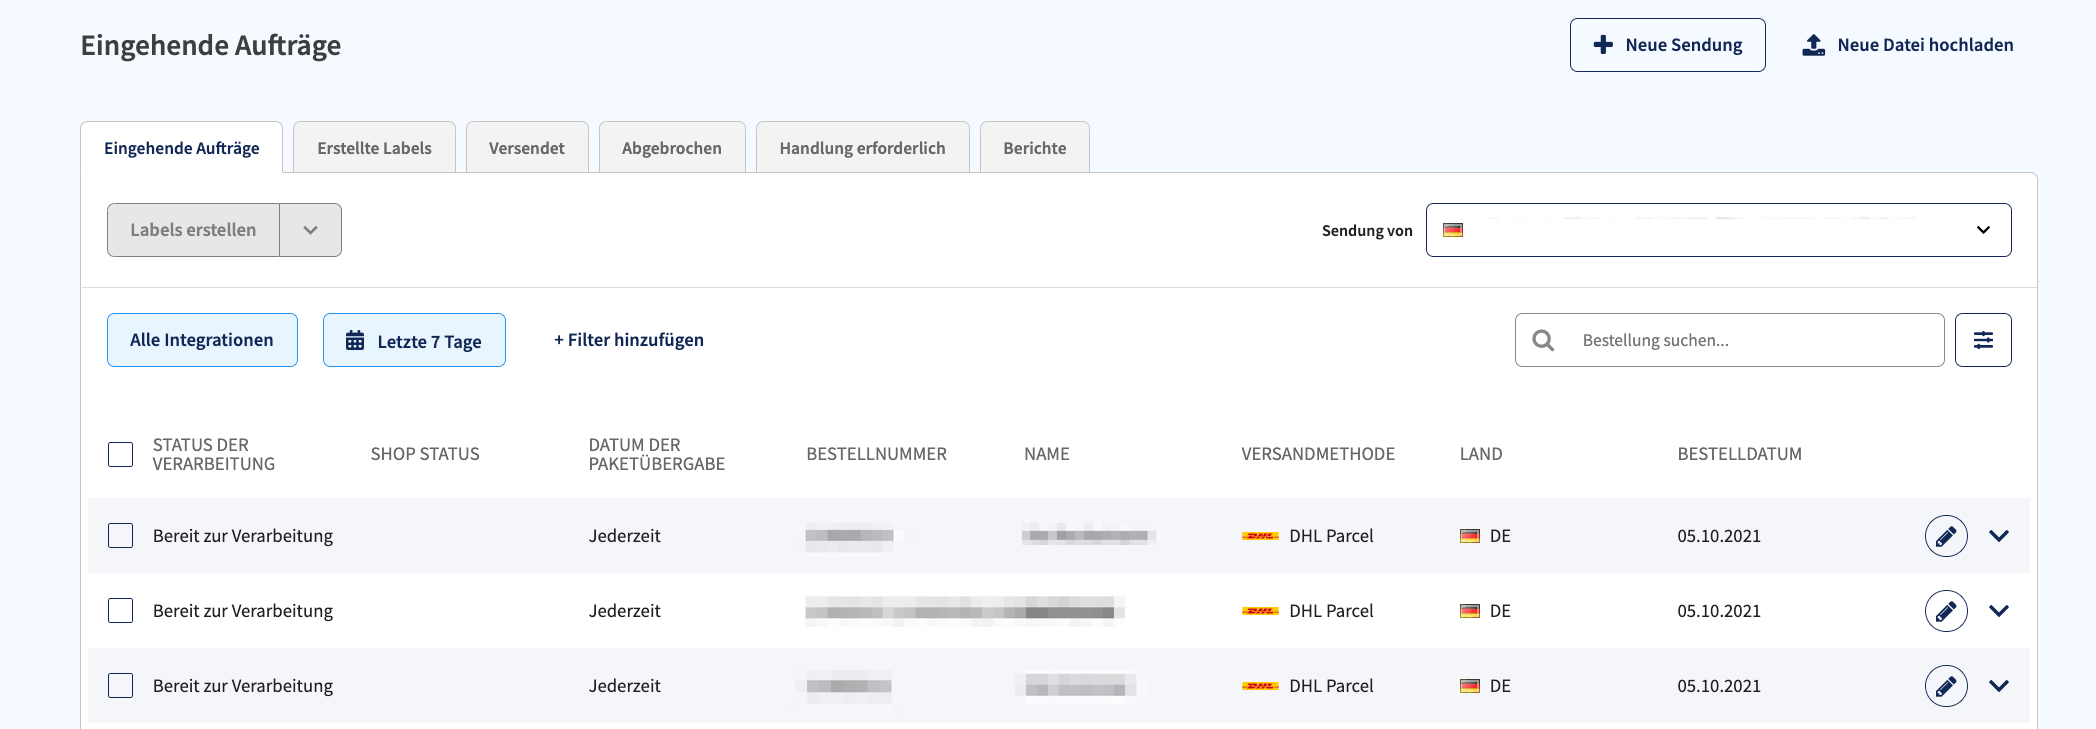Click the Land column header

[x=1481, y=454]
